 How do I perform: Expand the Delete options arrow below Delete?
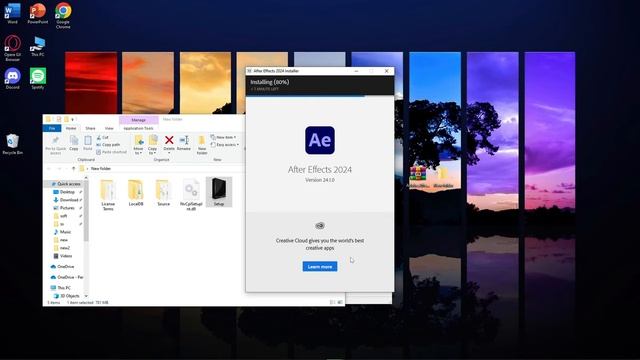coord(169,153)
